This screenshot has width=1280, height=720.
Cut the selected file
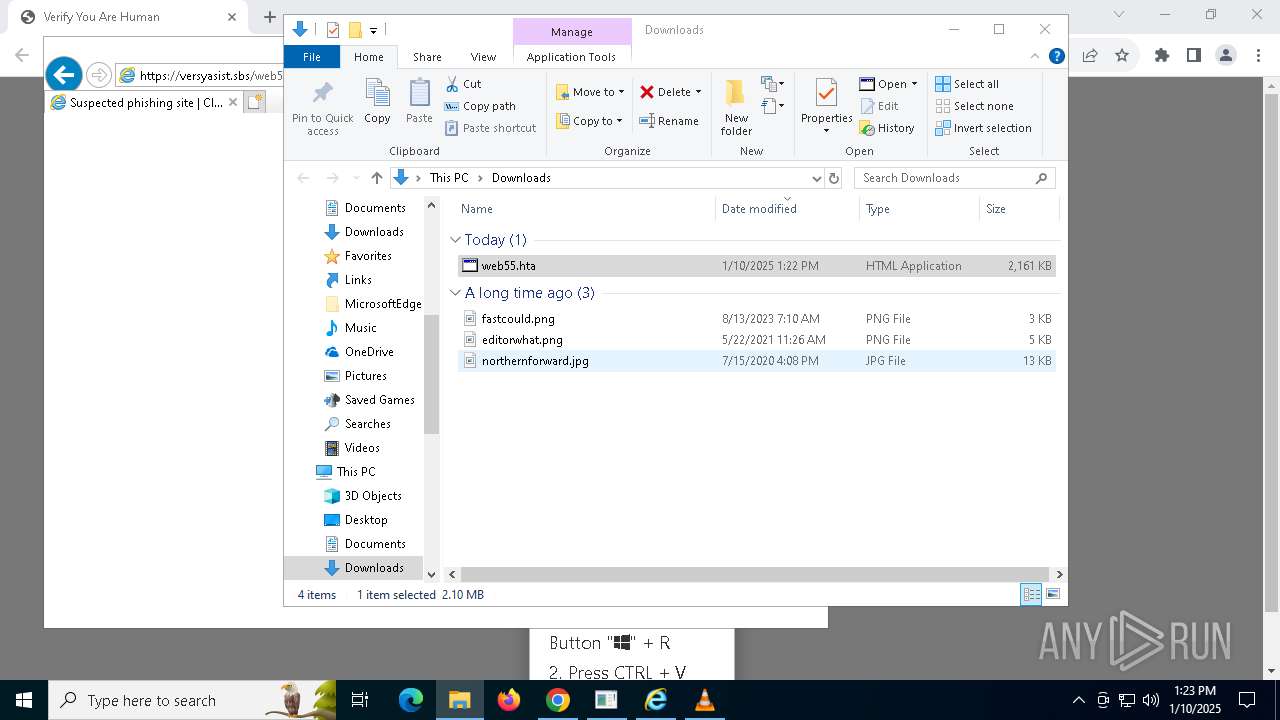point(463,84)
